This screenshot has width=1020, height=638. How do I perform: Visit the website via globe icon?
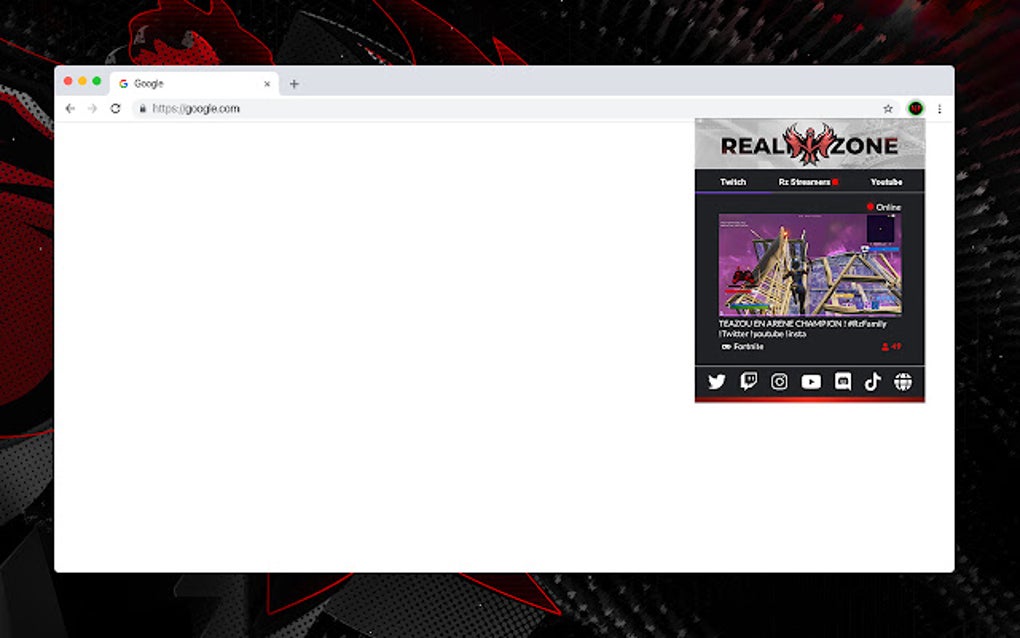coord(902,382)
